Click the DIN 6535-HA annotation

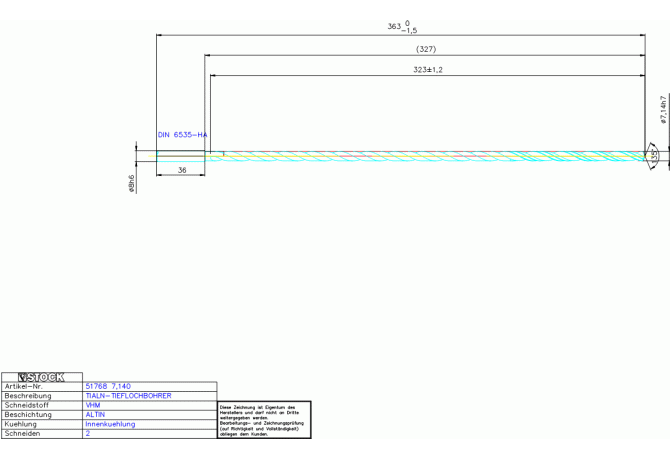point(182,134)
